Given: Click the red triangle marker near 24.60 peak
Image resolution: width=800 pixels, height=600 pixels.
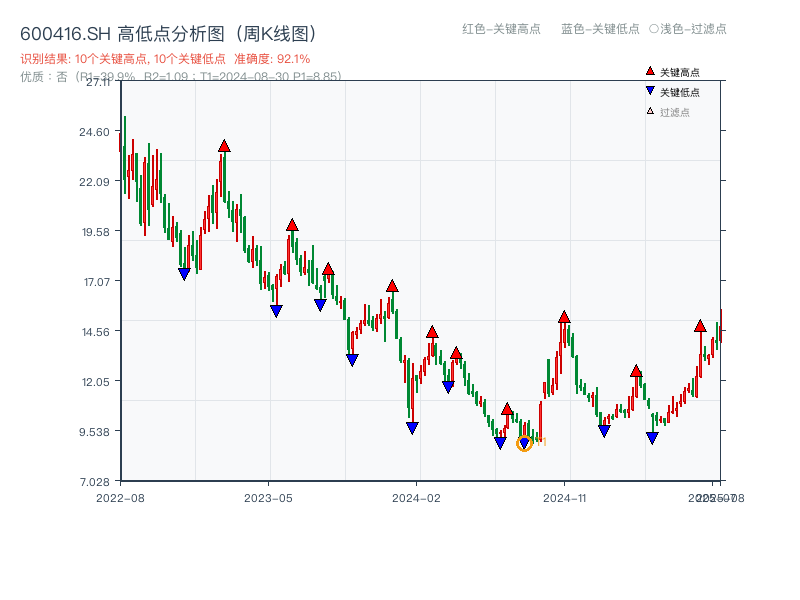Looking at the screenshot, I should [224, 146].
